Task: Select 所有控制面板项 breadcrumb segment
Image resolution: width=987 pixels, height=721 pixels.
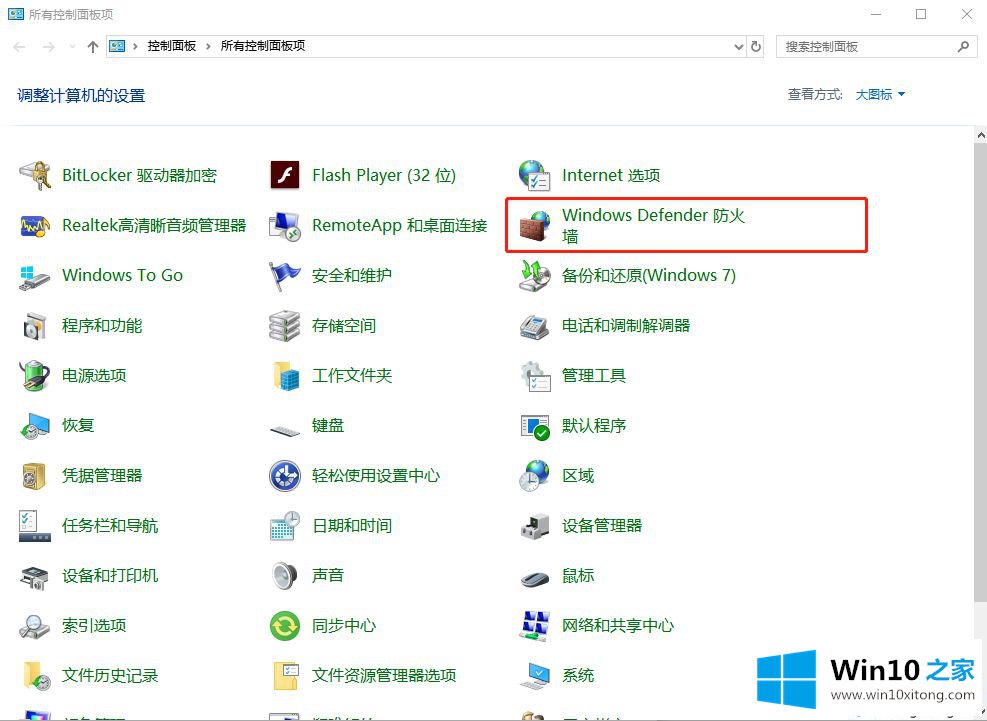Action: (x=263, y=46)
